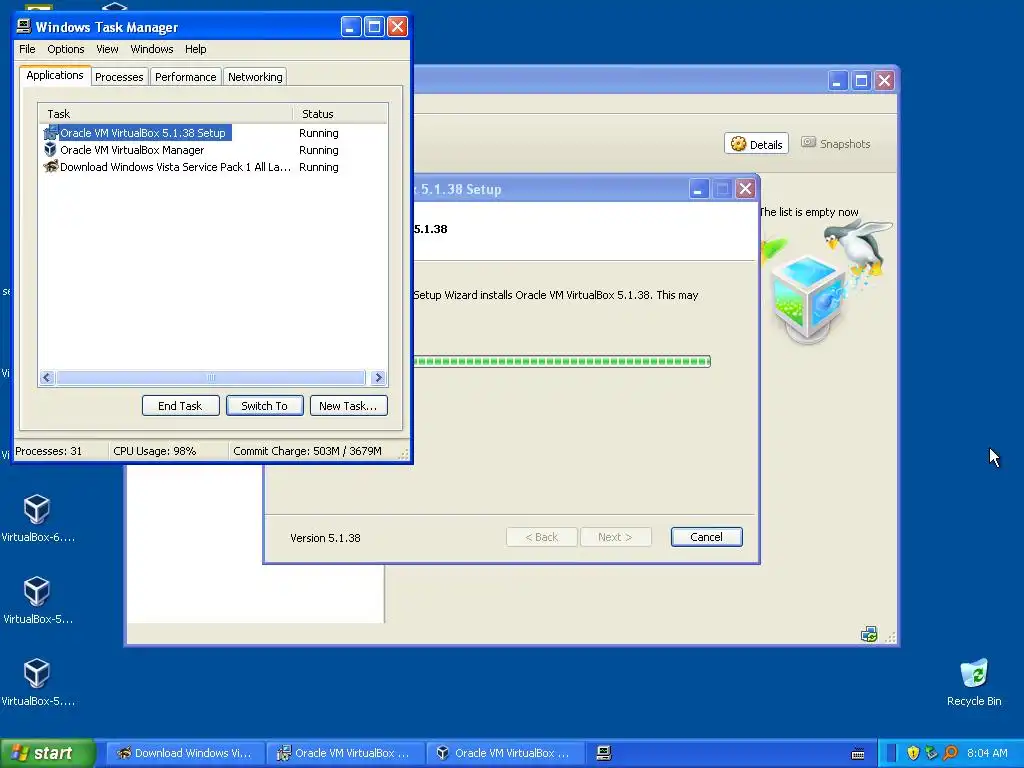
Task: Click the horizontal scrollbar thumb in task list
Action: coord(210,377)
